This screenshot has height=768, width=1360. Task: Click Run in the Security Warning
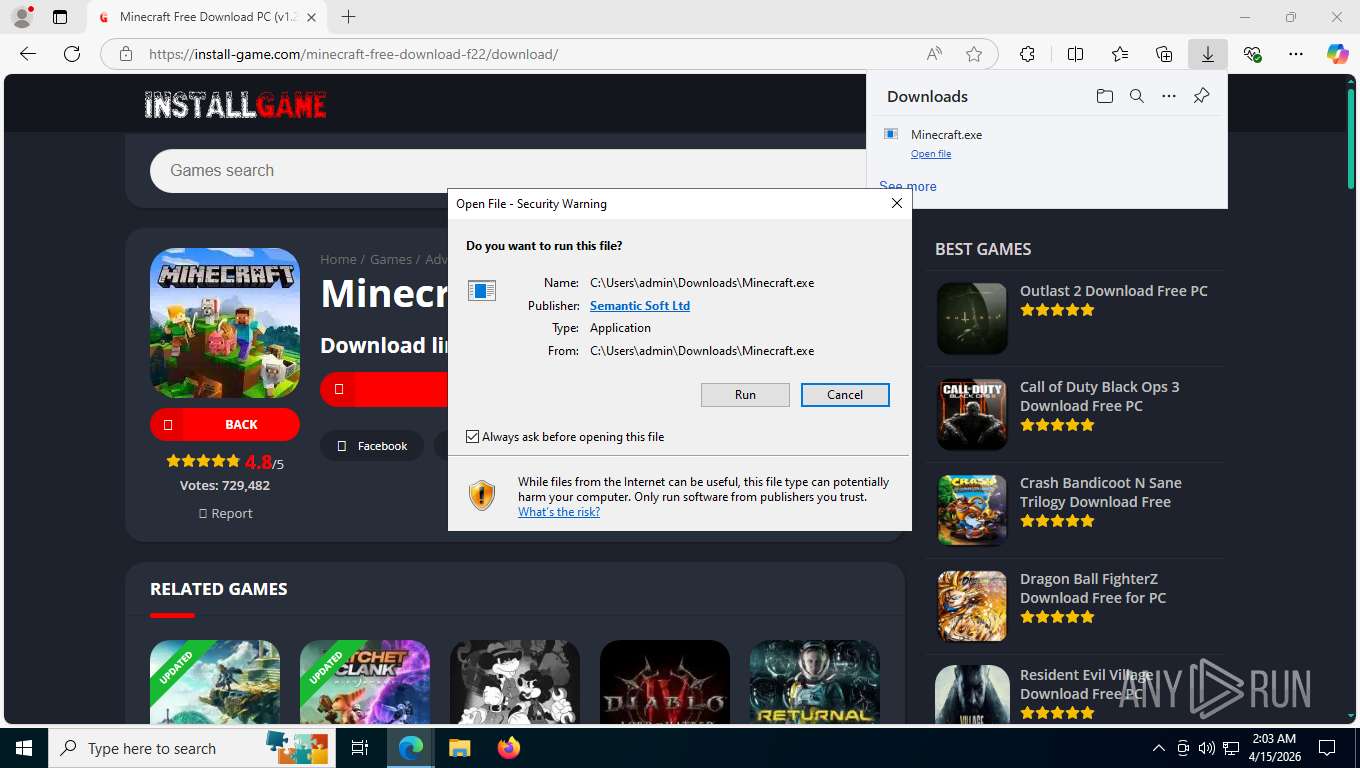[745, 395]
